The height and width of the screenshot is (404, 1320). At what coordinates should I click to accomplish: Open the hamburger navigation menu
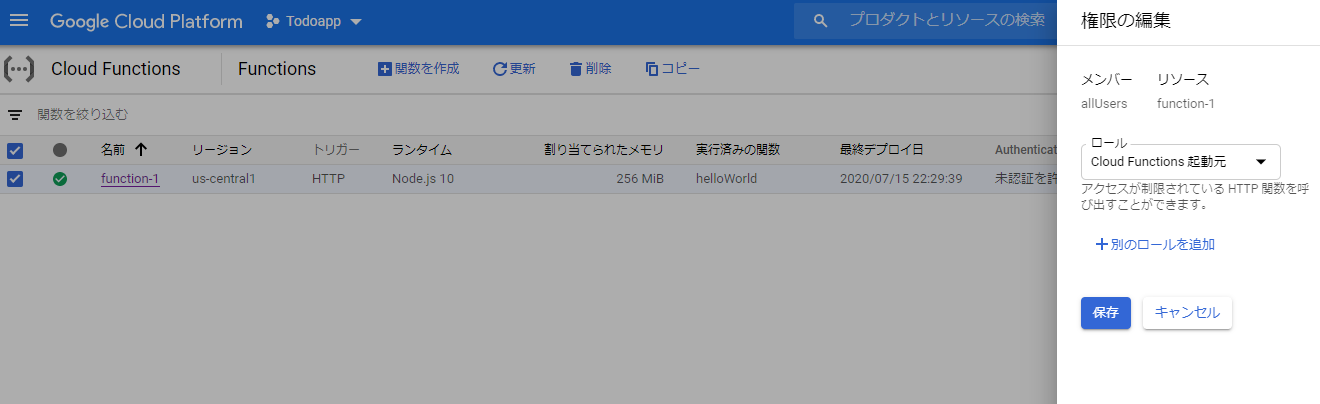pyautogui.click(x=19, y=21)
